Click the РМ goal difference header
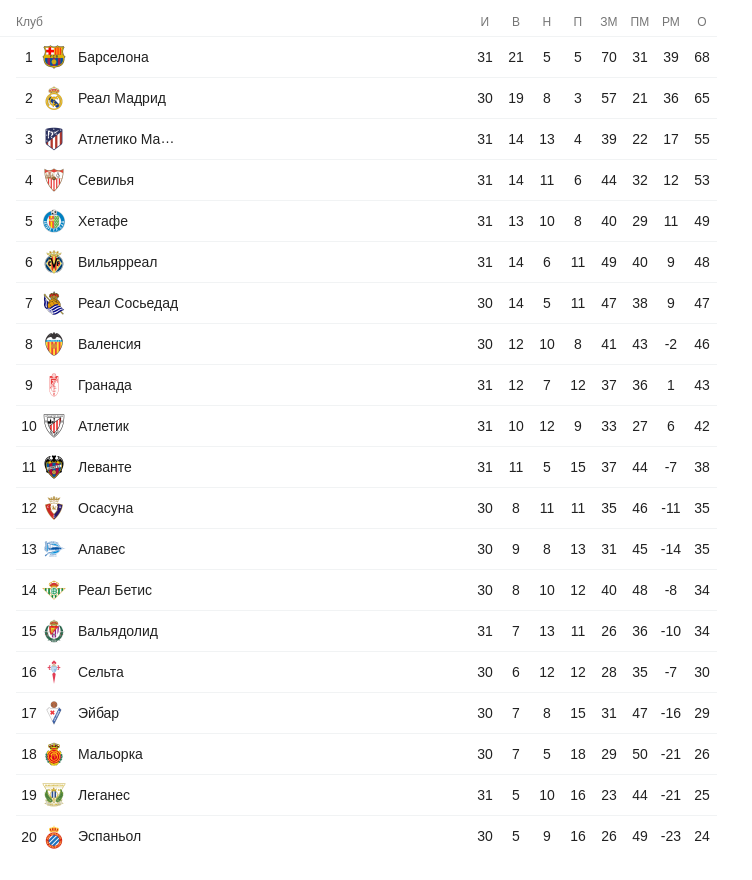The image size is (752, 880). click(671, 22)
